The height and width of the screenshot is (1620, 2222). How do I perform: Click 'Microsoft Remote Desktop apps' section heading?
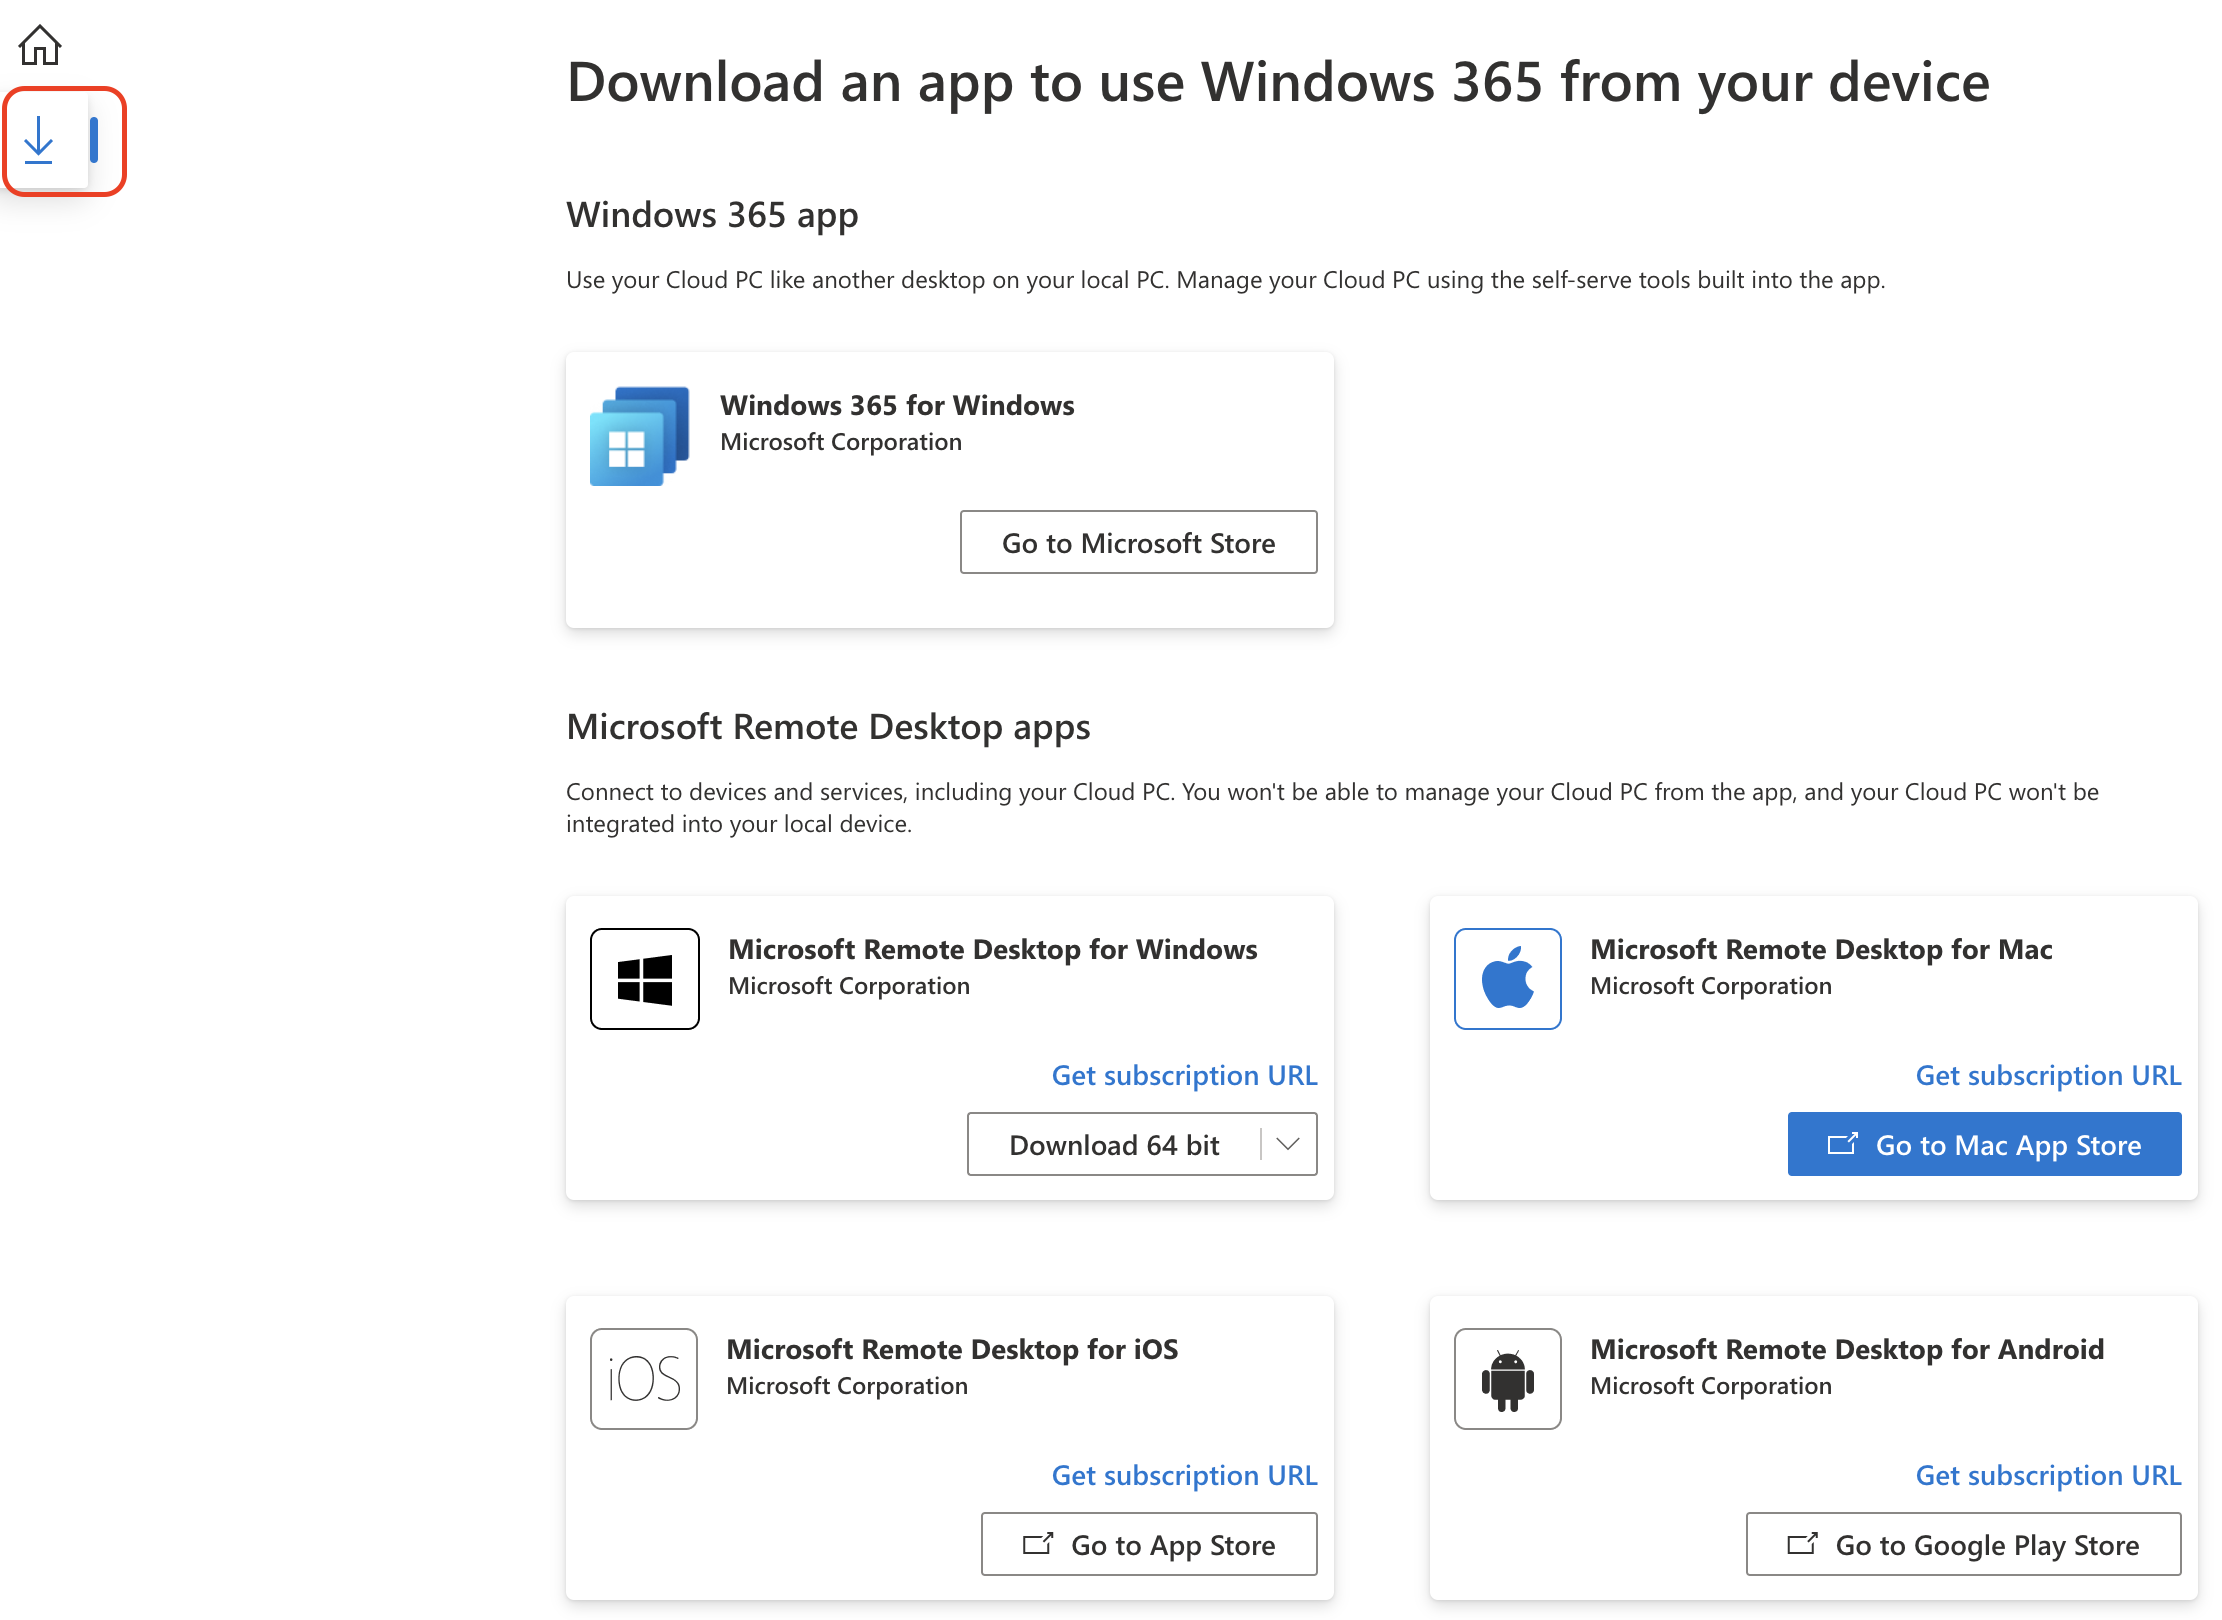[x=828, y=727]
